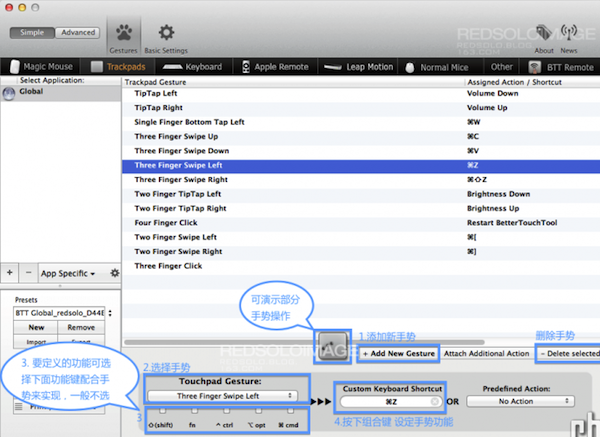
Task: Select Three Finger Swipe Up row
Action: coord(361,137)
